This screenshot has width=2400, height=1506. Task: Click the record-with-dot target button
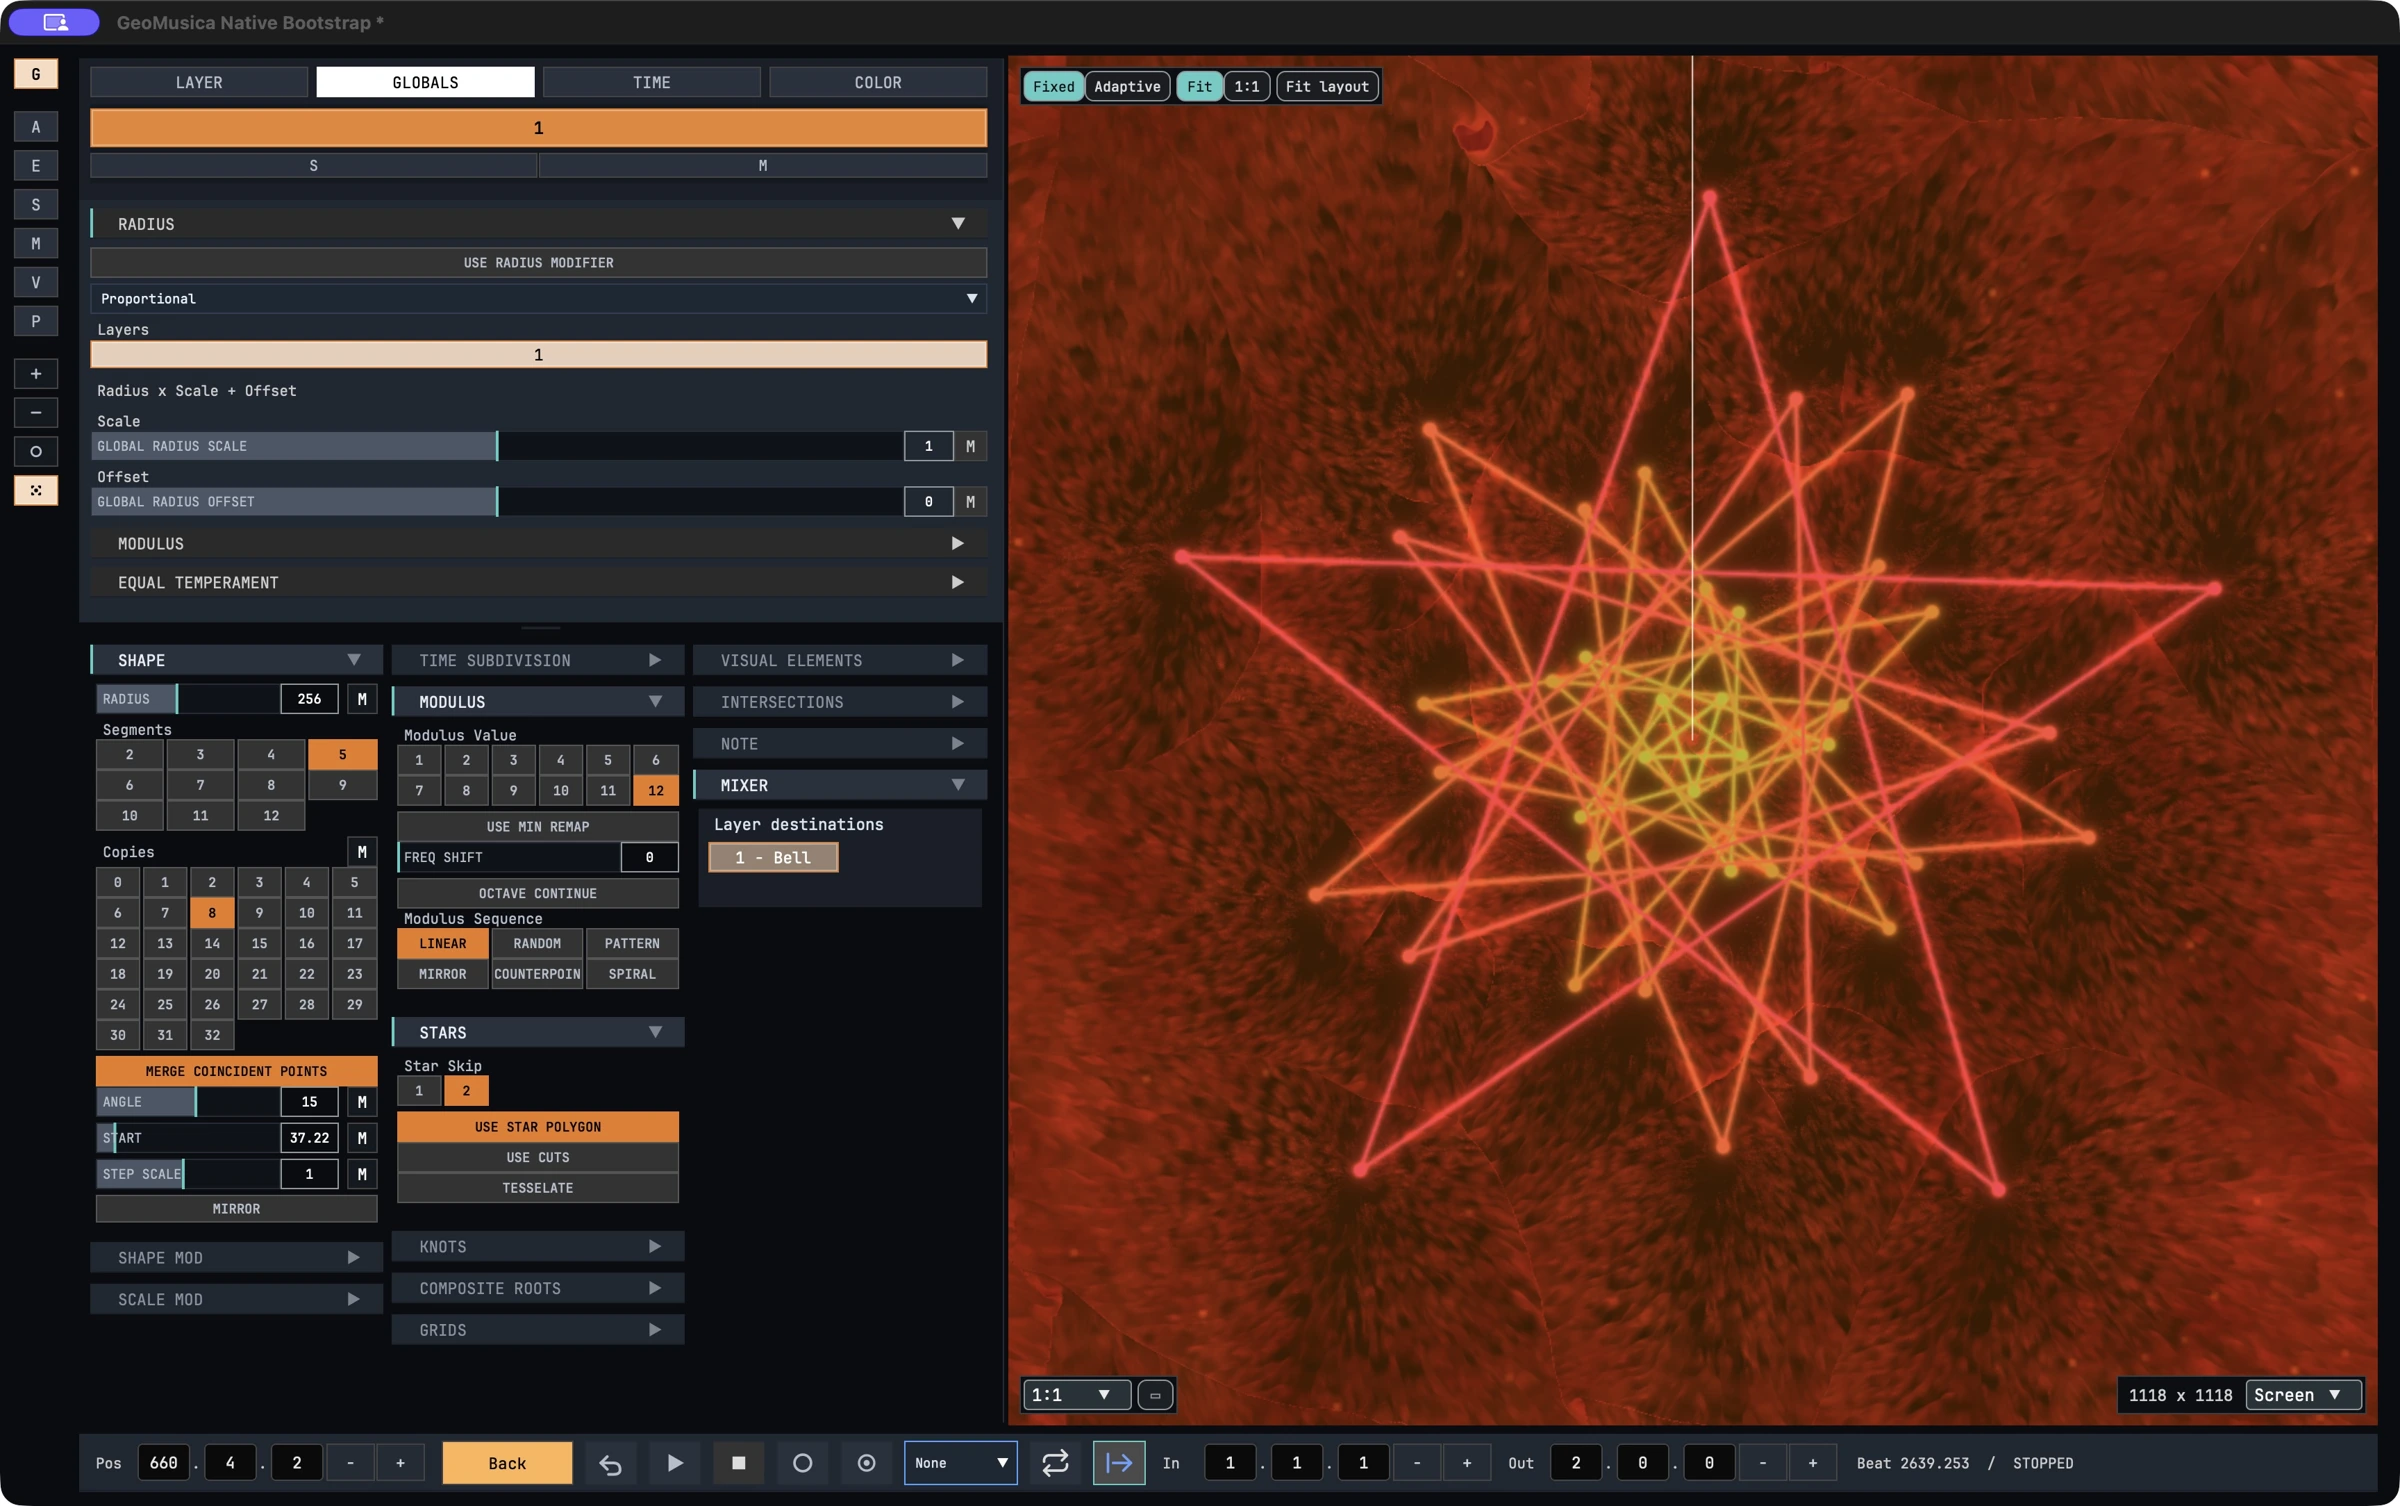[x=867, y=1463]
